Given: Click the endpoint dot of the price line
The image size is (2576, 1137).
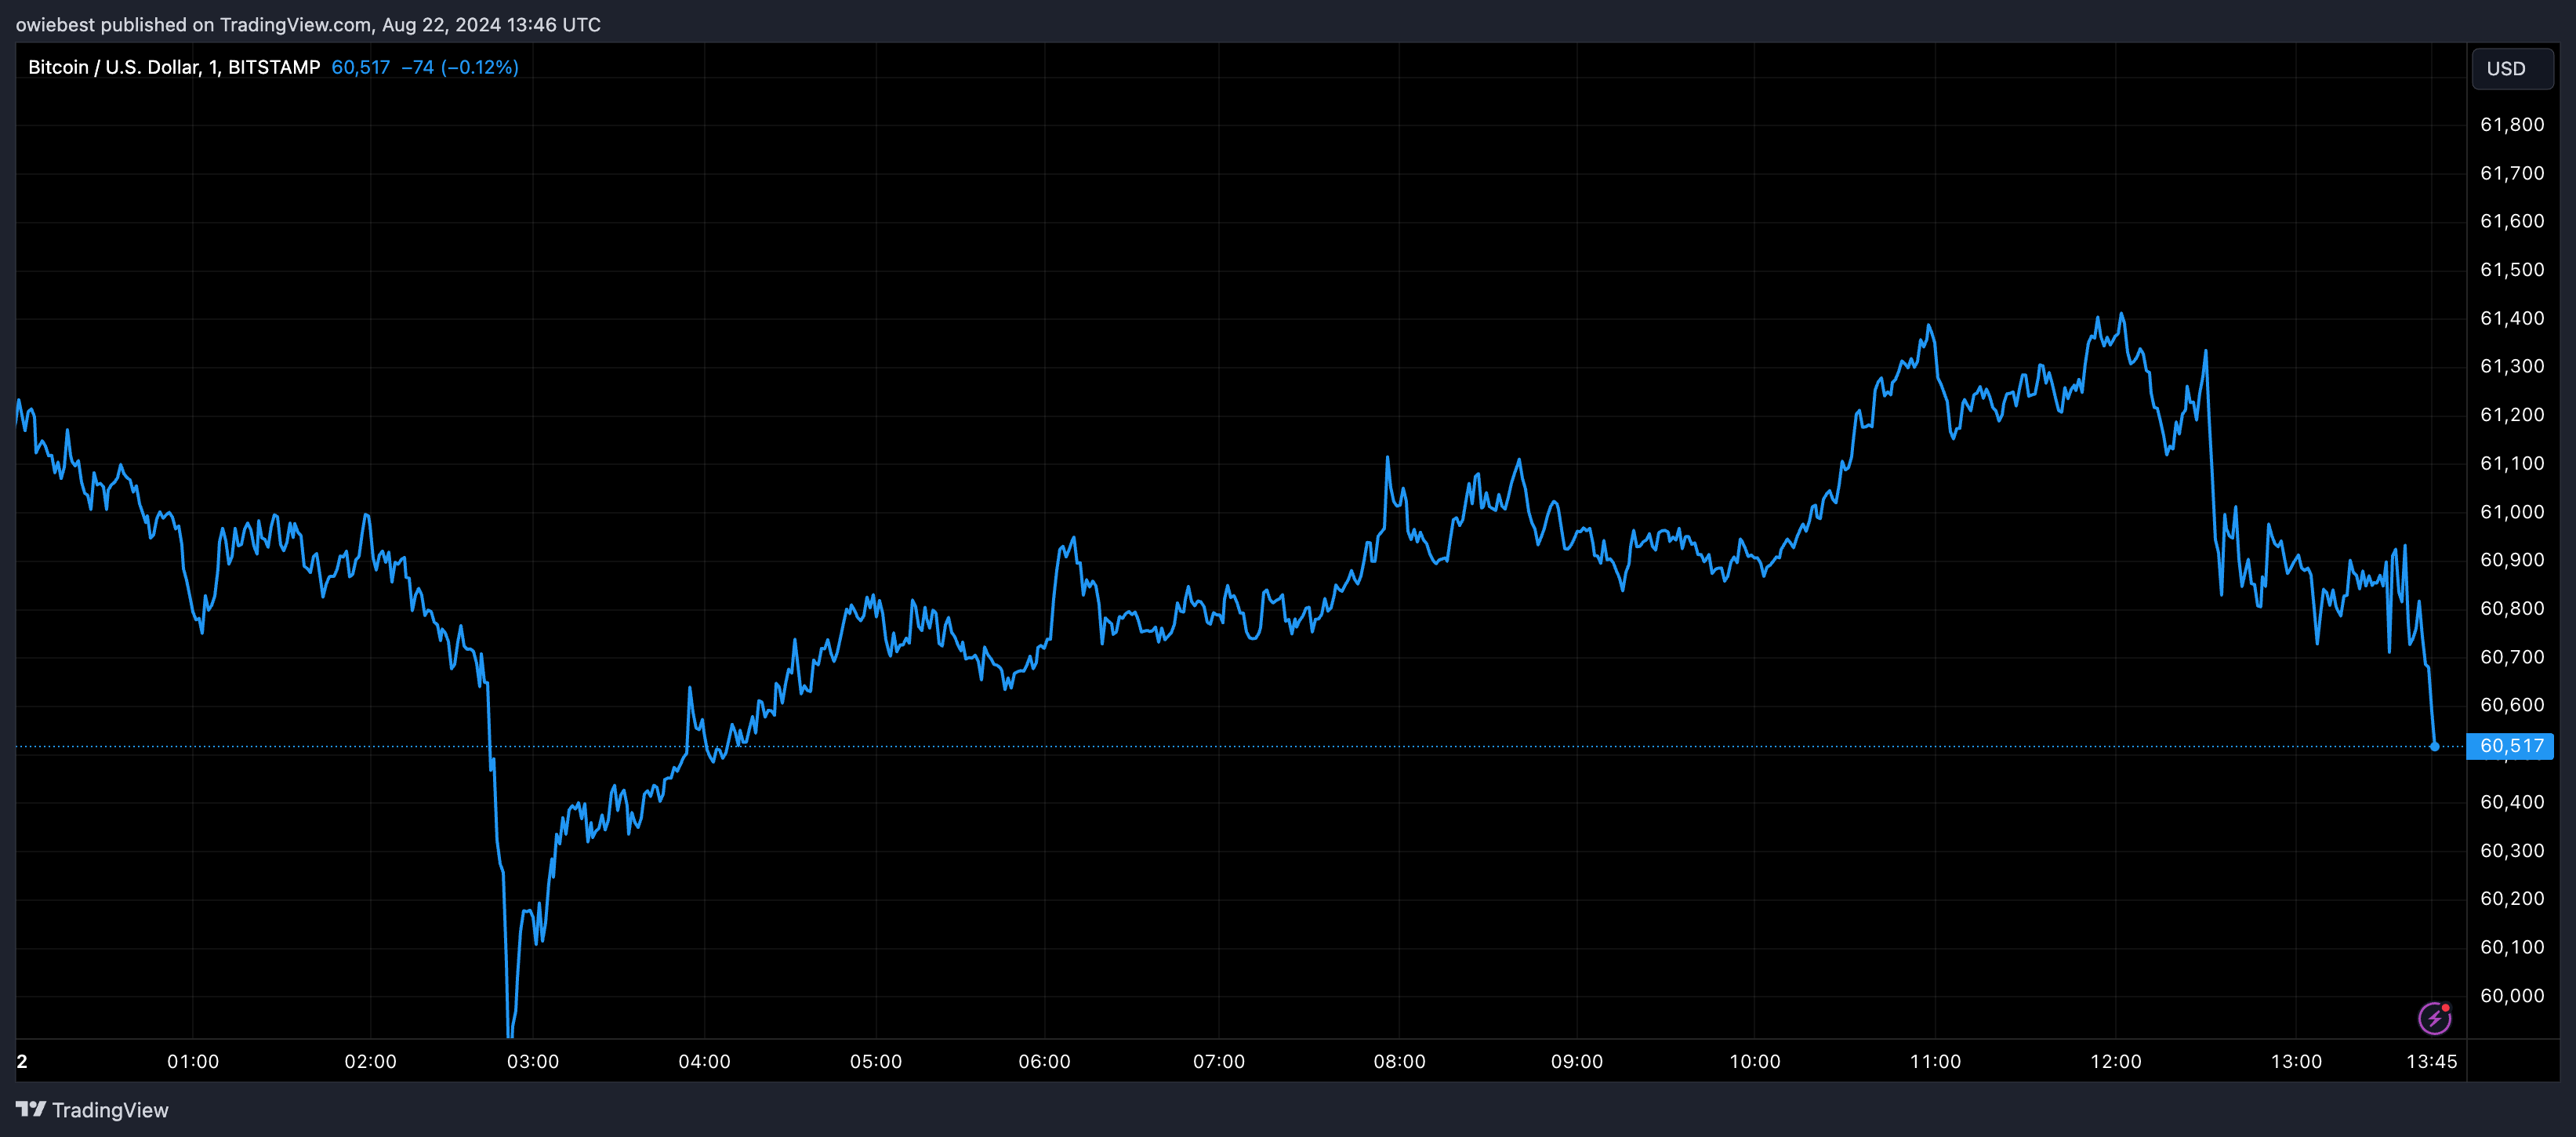Looking at the screenshot, I should (x=2434, y=746).
